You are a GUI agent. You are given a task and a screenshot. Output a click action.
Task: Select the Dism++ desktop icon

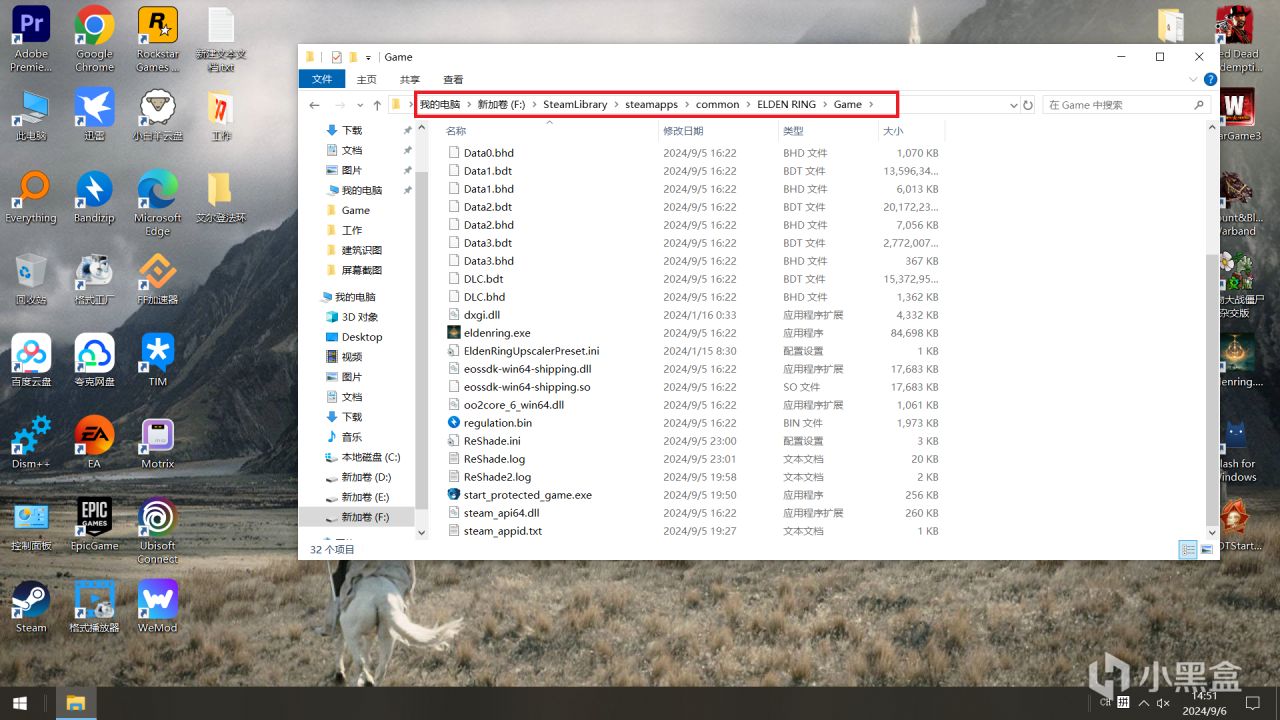[31, 442]
